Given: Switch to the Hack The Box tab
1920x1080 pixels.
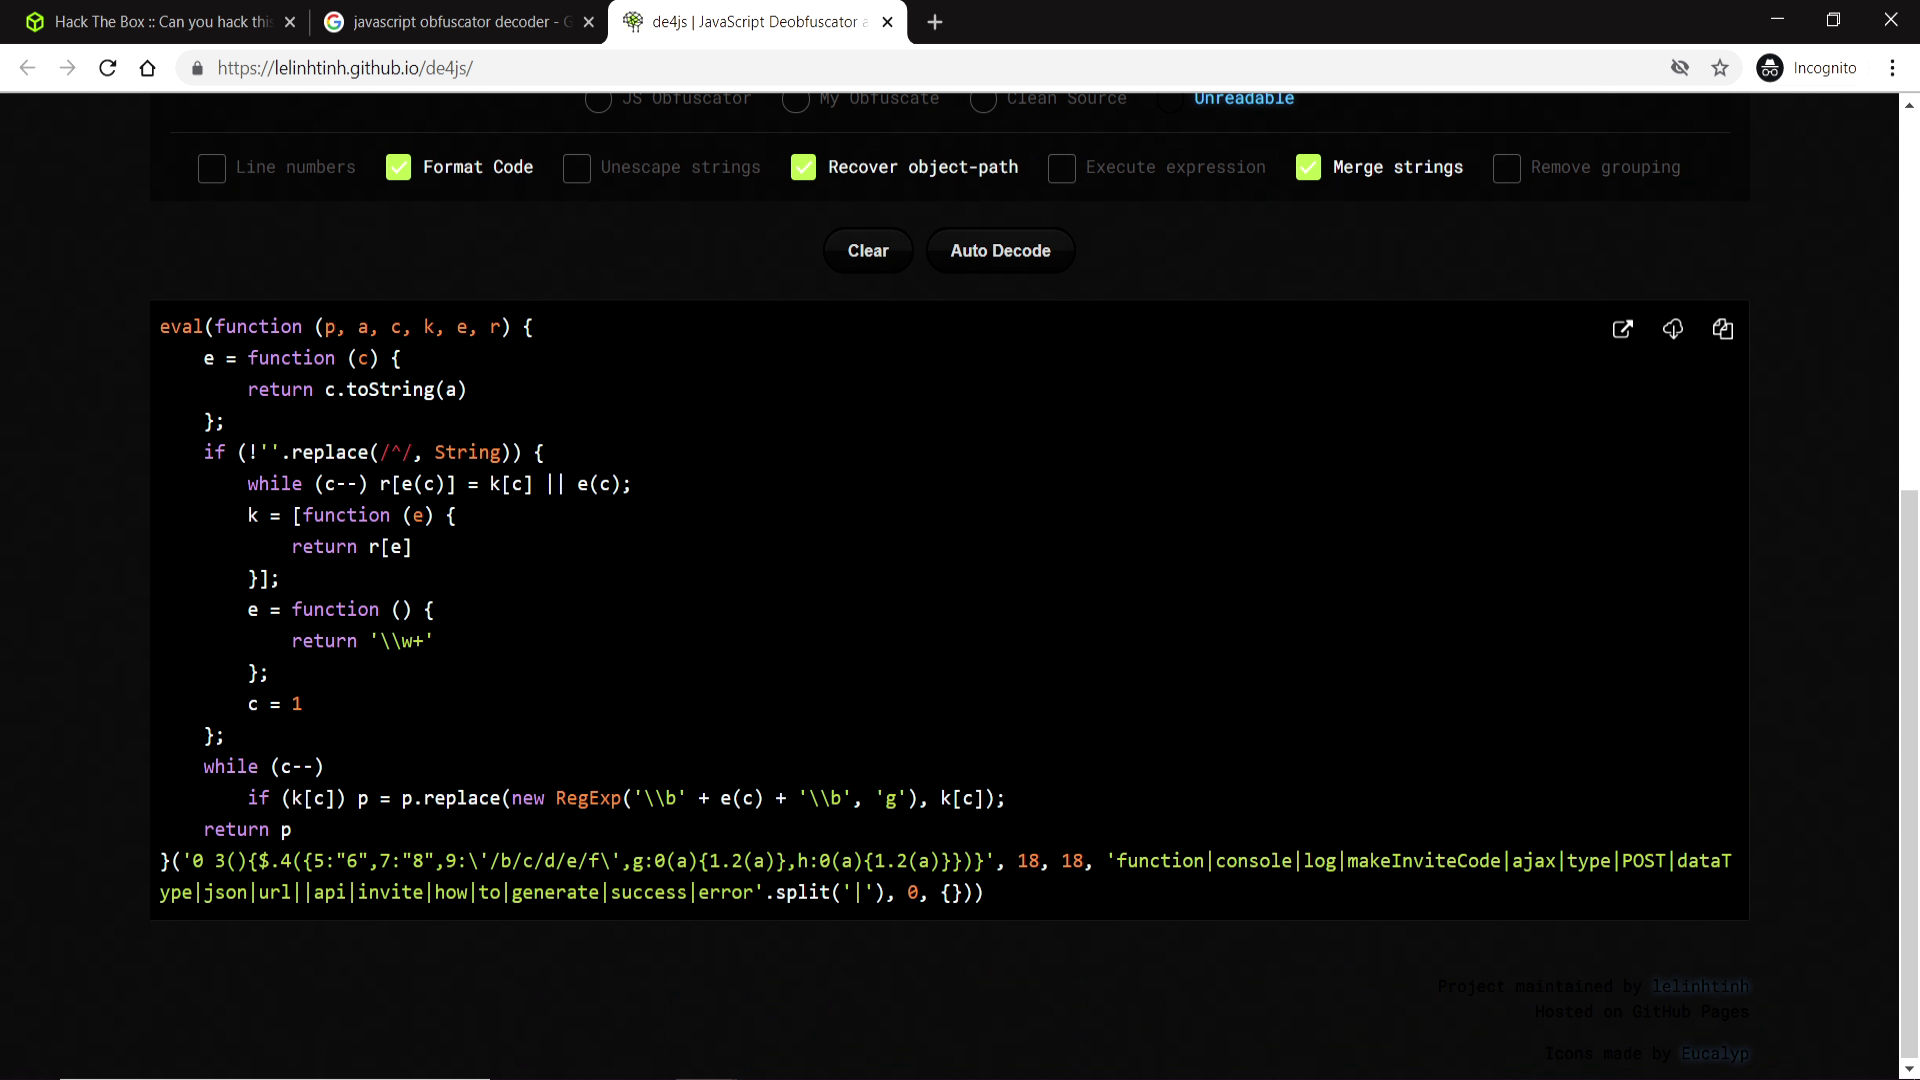Looking at the screenshot, I should (x=160, y=22).
